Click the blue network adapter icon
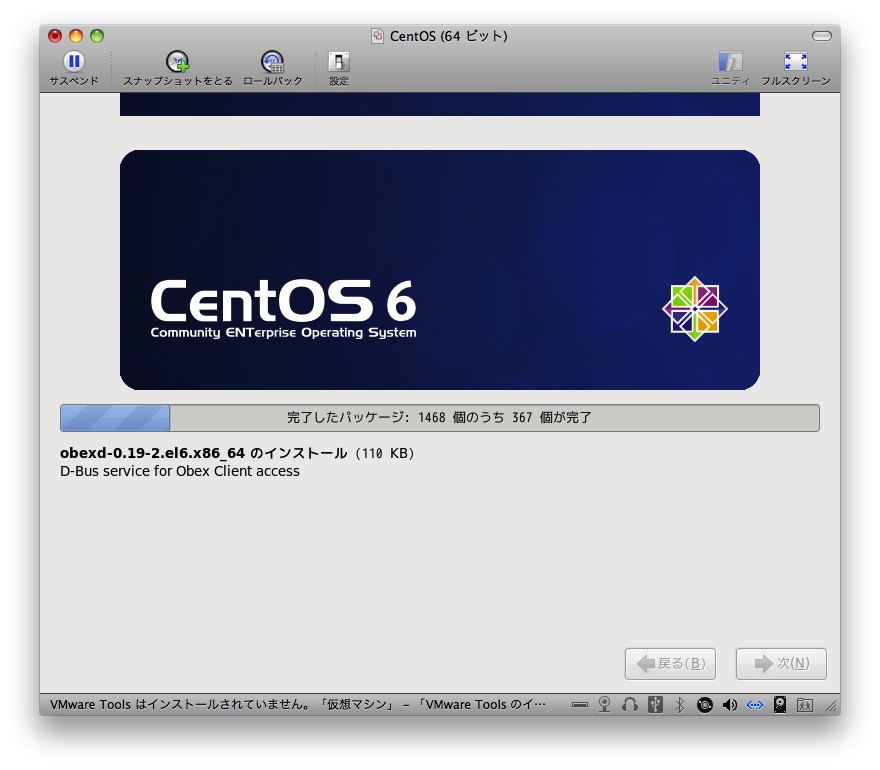 [x=755, y=704]
